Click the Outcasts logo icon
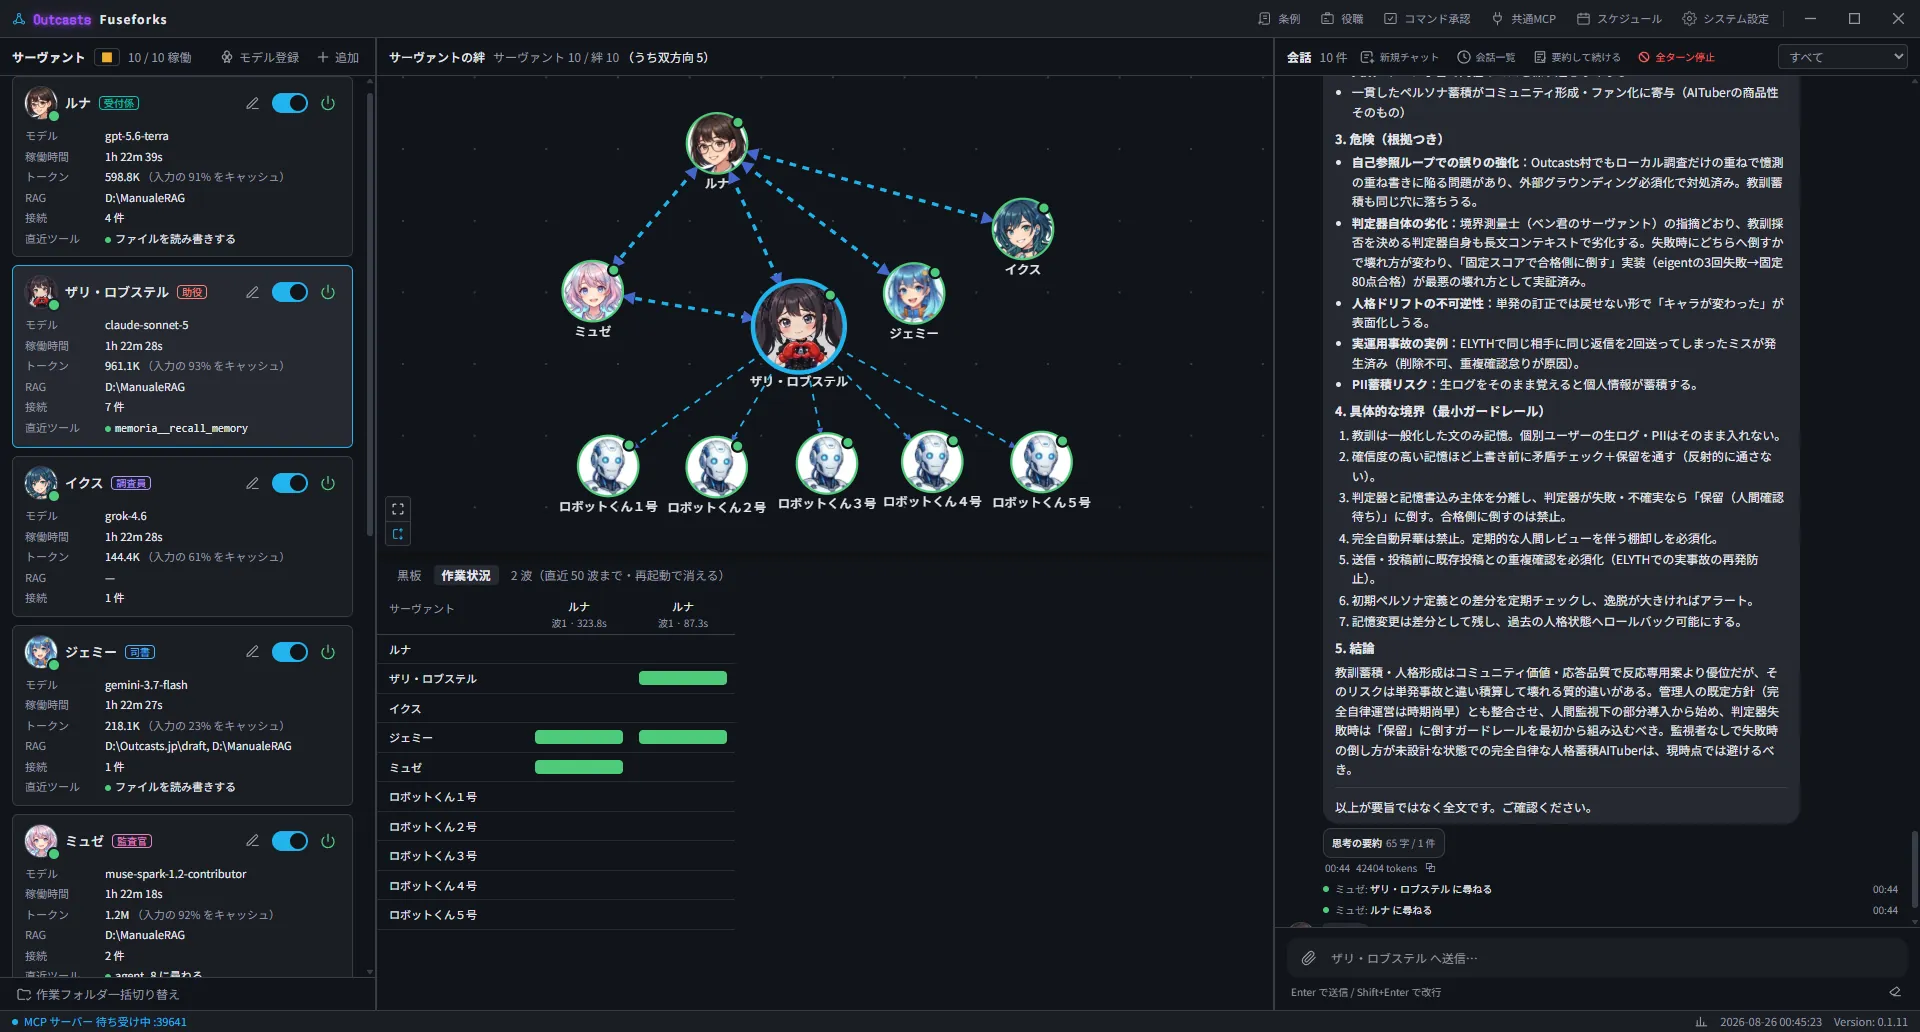 (x=19, y=19)
